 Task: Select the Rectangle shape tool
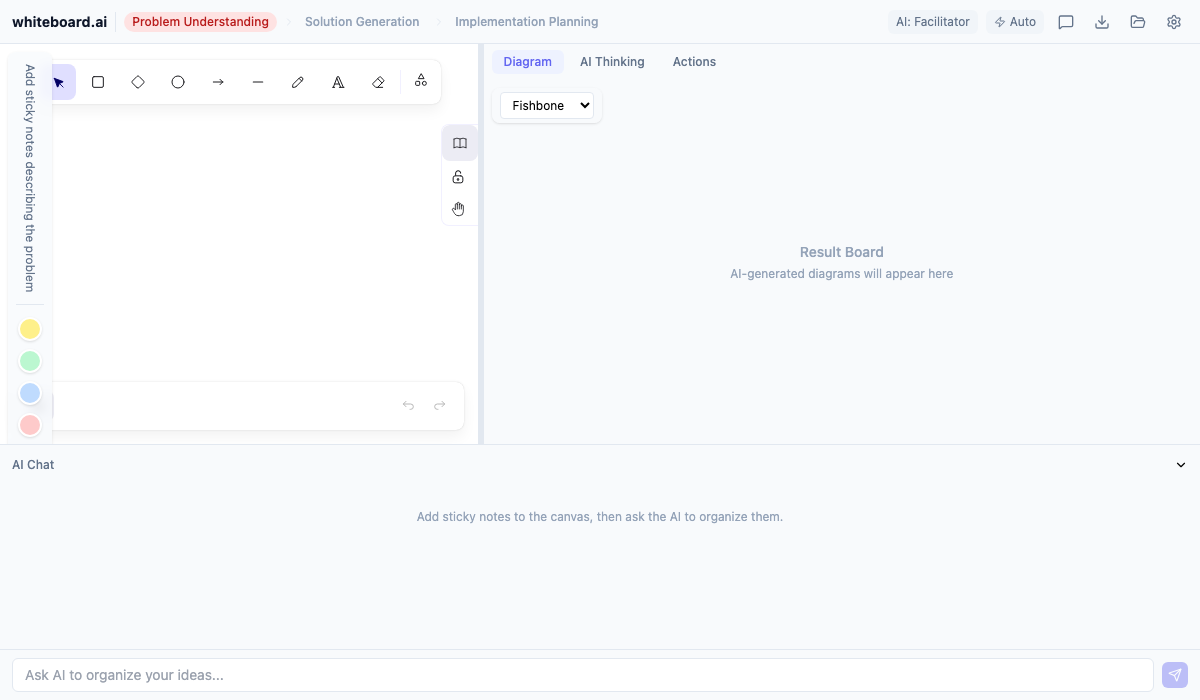coord(98,81)
